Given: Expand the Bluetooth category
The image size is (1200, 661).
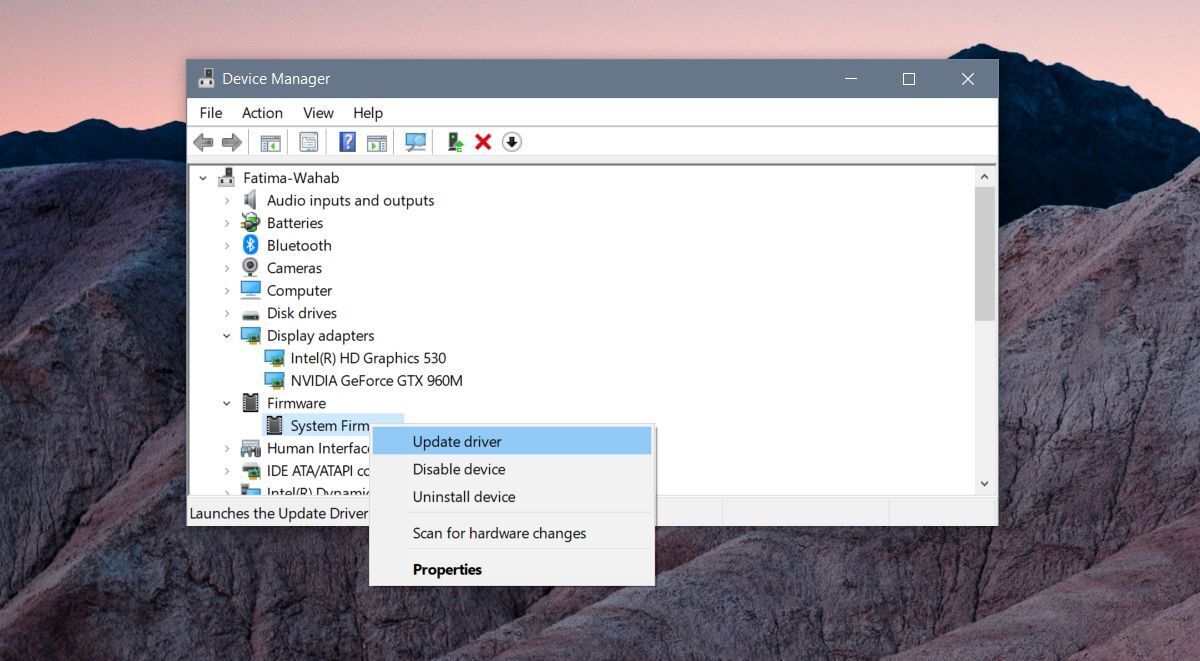Looking at the screenshot, I should (227, 246).
